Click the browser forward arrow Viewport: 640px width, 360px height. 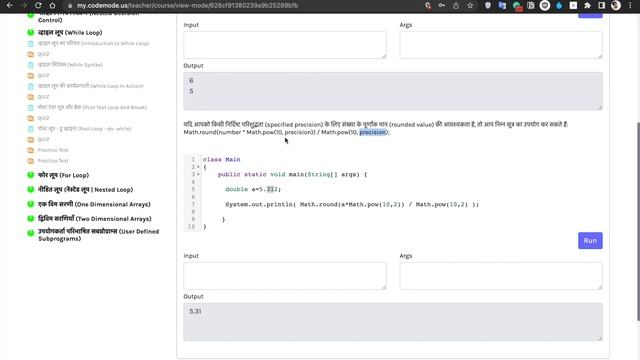[24, 5]
